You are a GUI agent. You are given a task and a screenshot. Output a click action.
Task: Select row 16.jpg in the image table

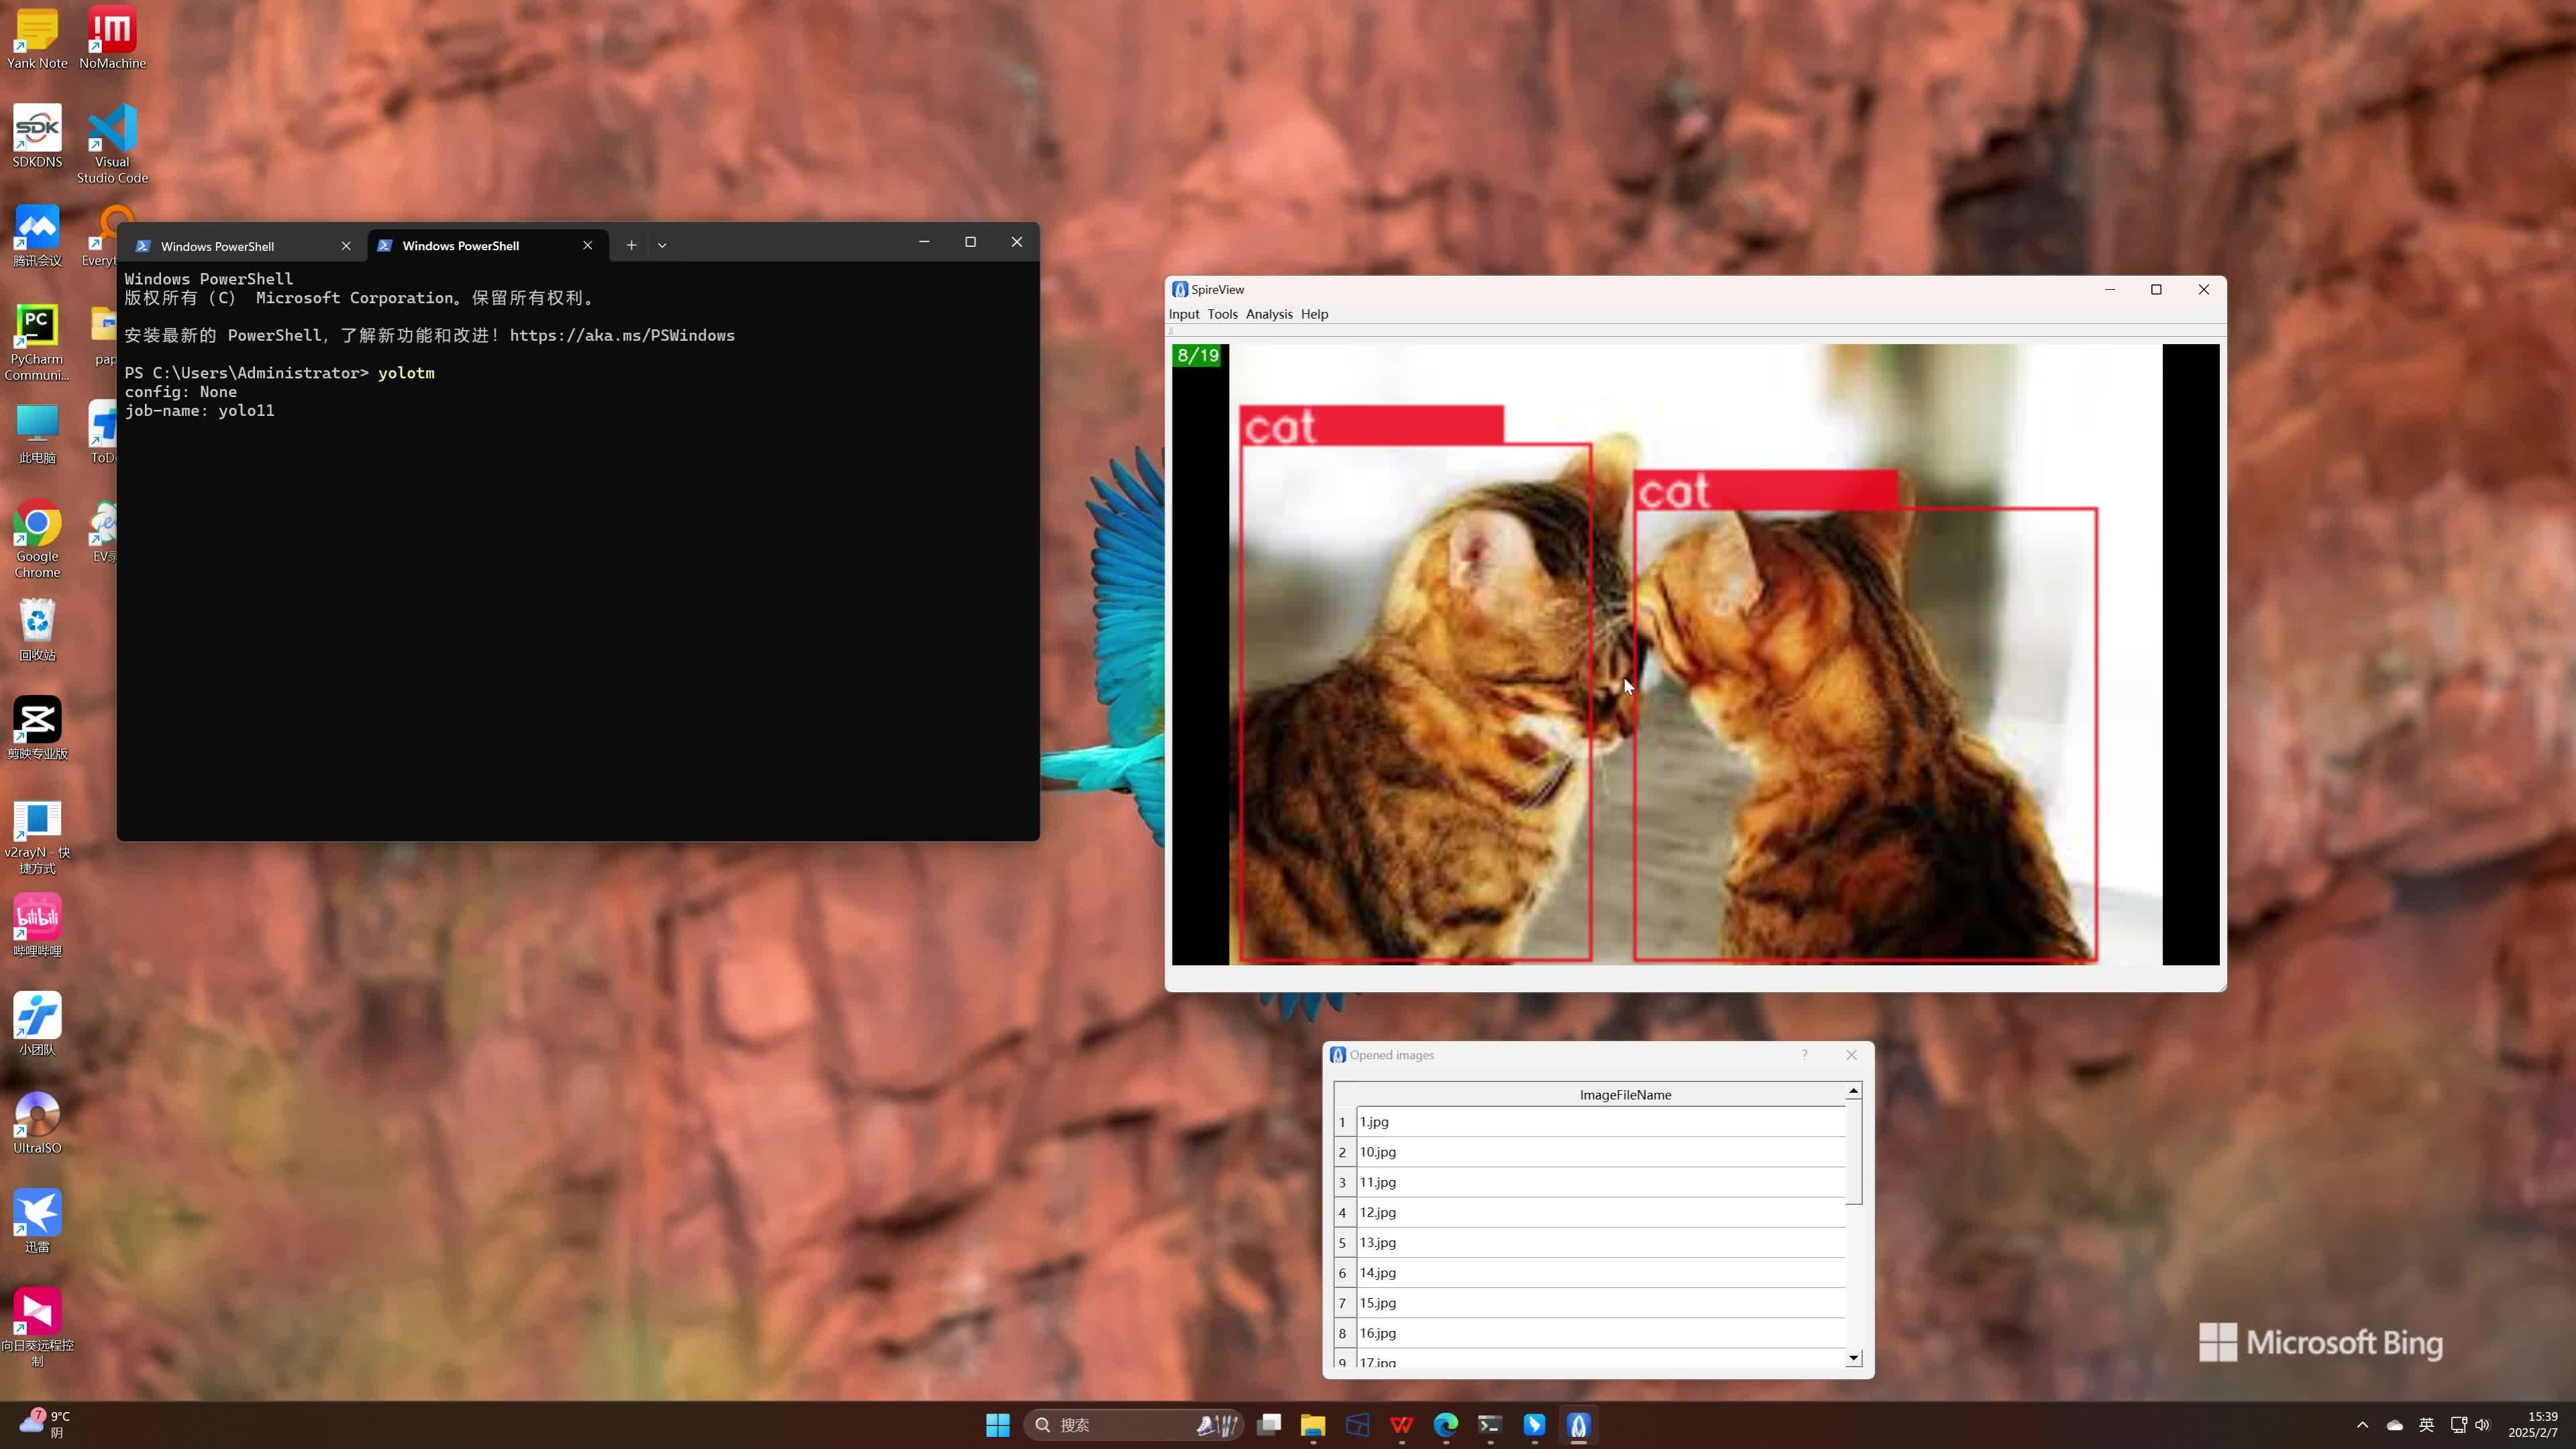pos(1600,1333)
